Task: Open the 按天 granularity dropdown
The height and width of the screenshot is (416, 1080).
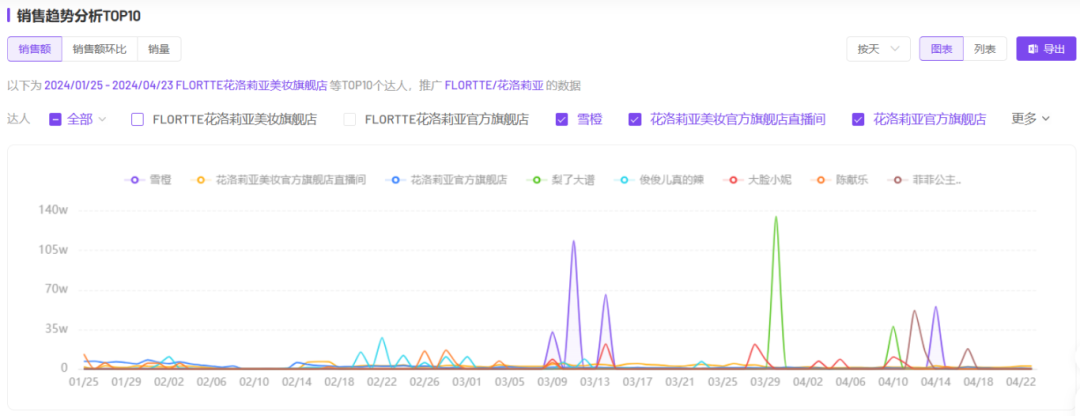Action: click(x=877, y=49)
